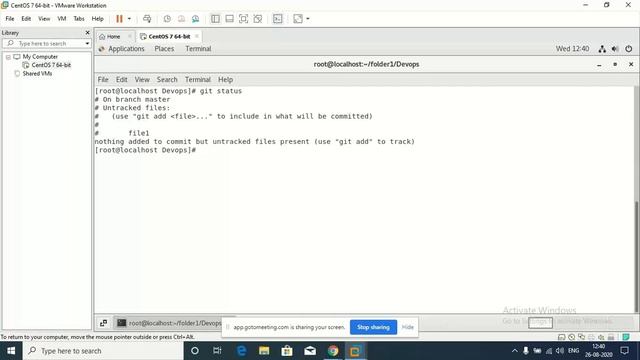
Task: Open terminal Edit menu
Action: [x=122, y=80]
